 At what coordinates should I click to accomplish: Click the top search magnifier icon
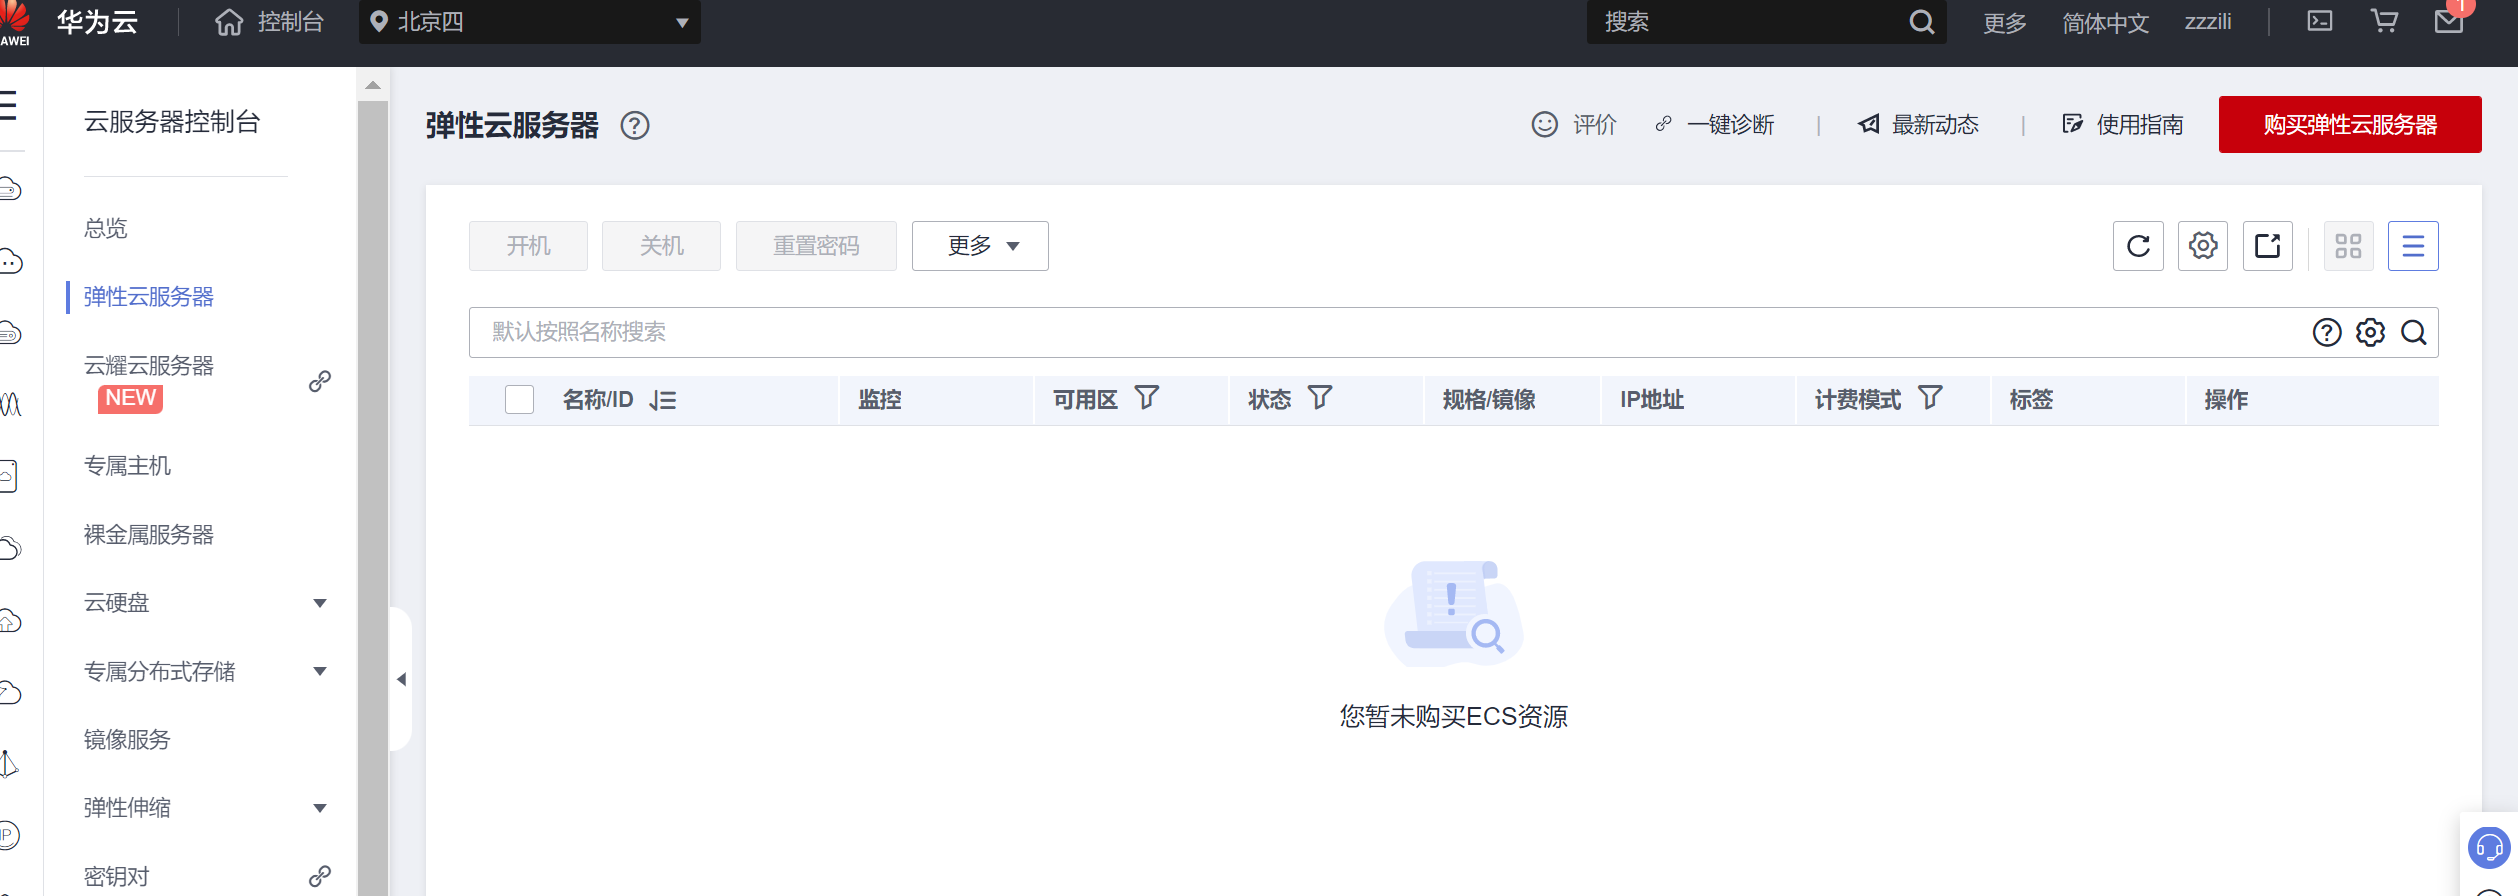click(1921, 22)
